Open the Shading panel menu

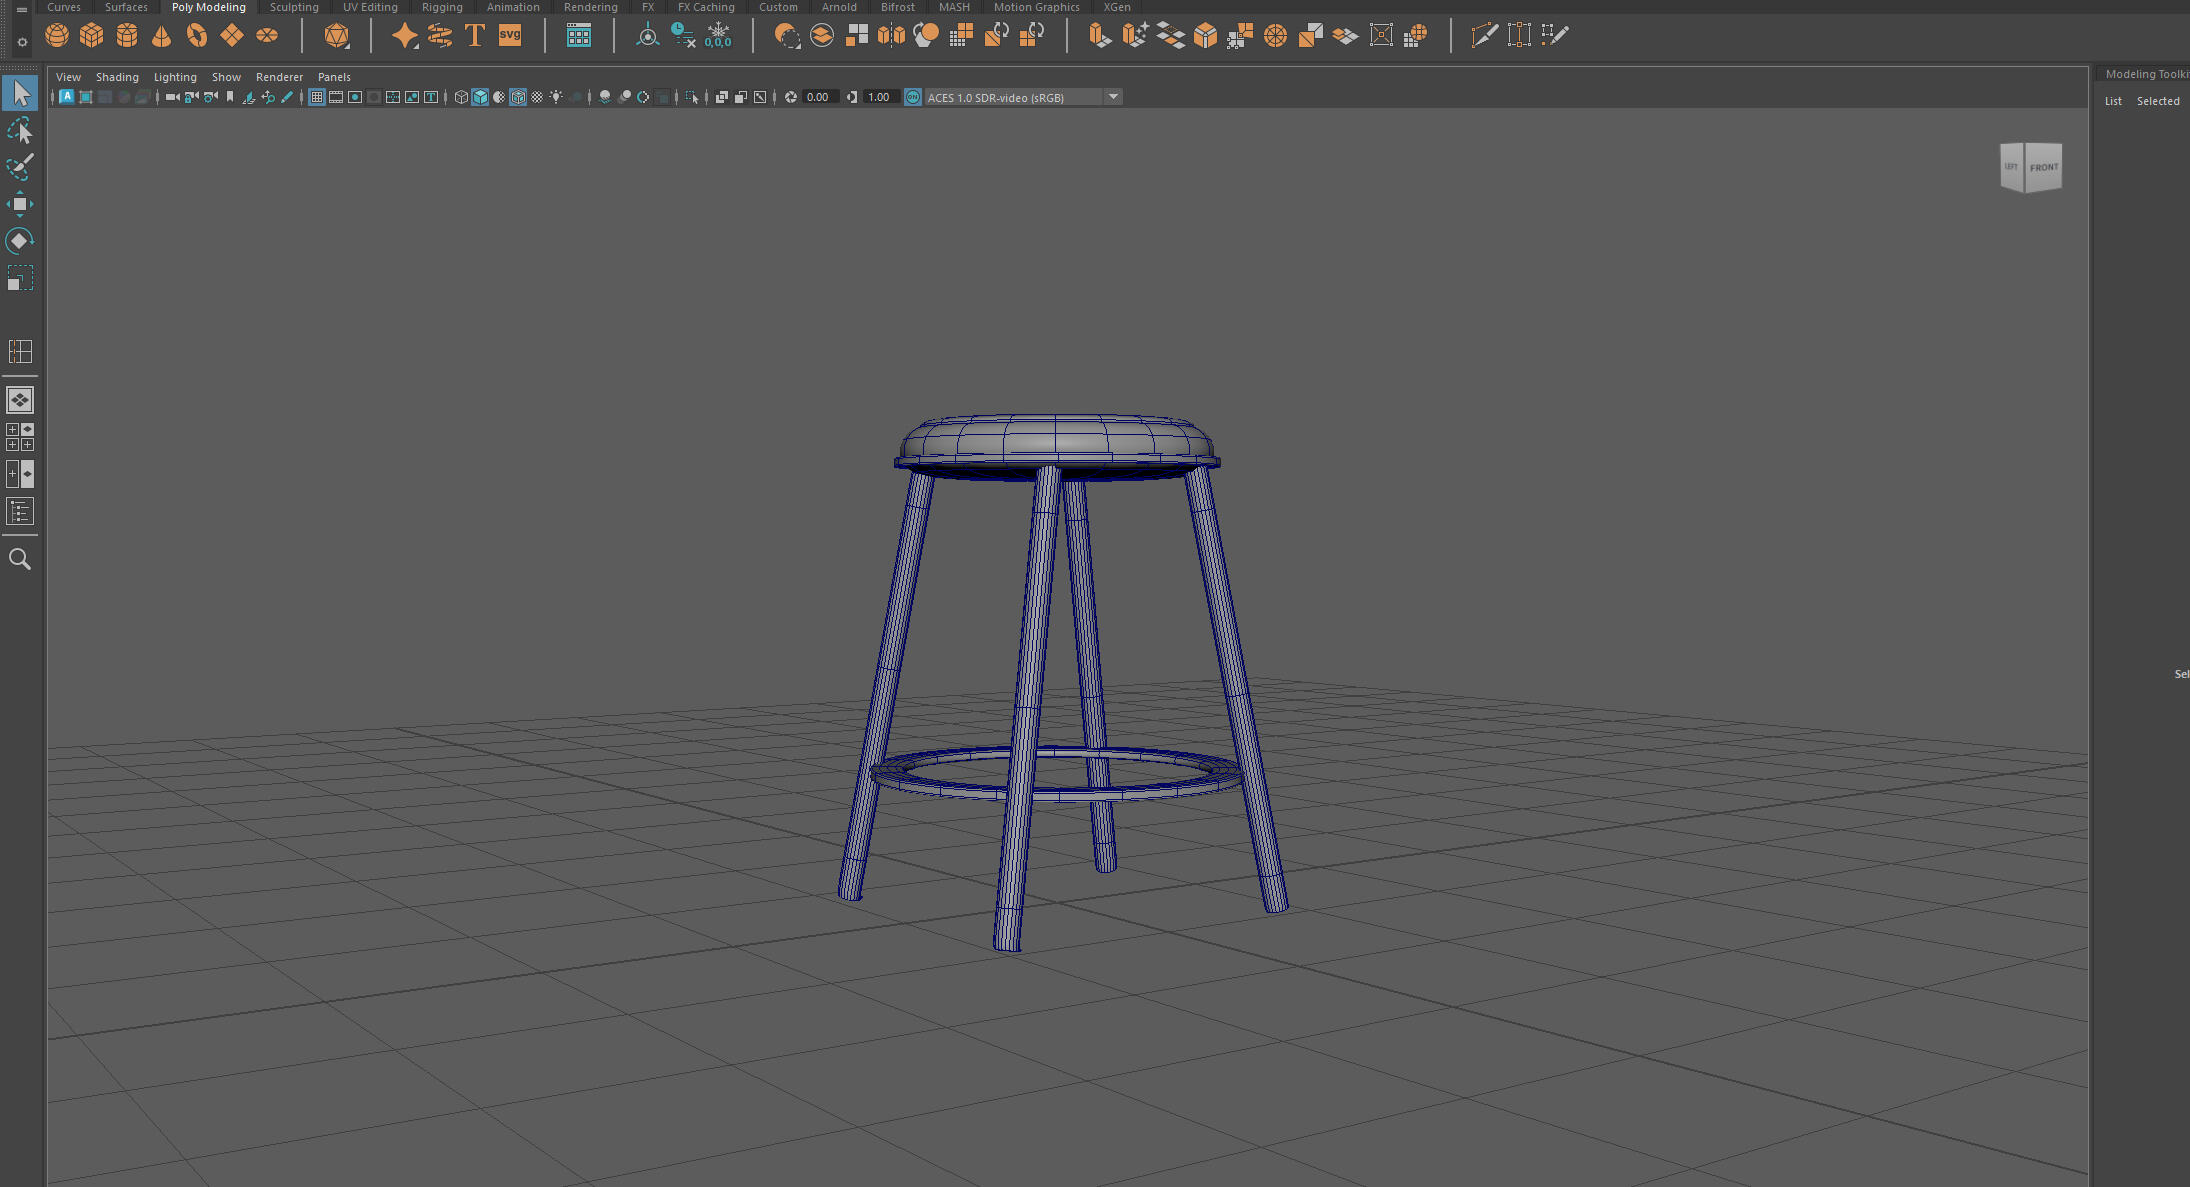click(117, 77)
